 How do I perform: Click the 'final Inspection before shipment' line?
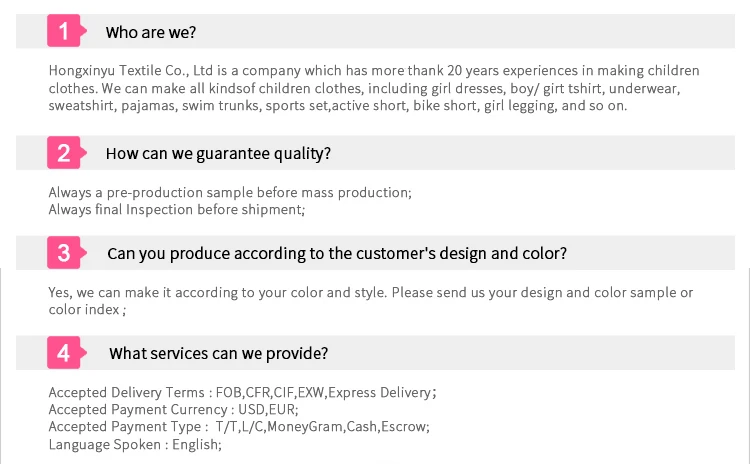pos(176,210)
